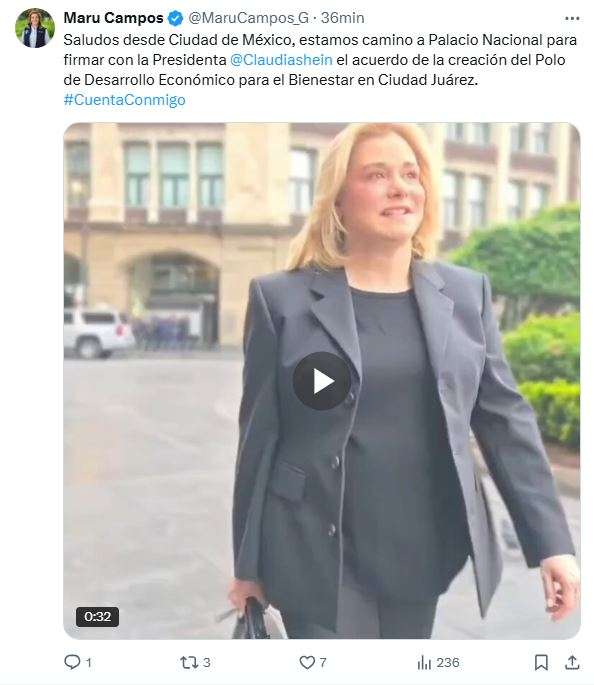This screenshot has height=685, width=594.
Task: Click the 36min timestamp
Action: click(x=342, y=18)
